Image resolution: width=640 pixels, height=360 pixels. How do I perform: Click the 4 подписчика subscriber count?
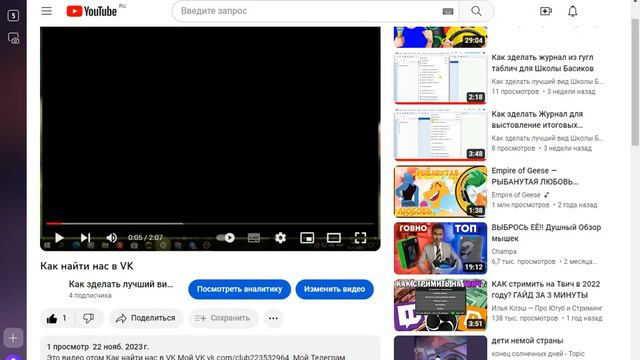90,295
